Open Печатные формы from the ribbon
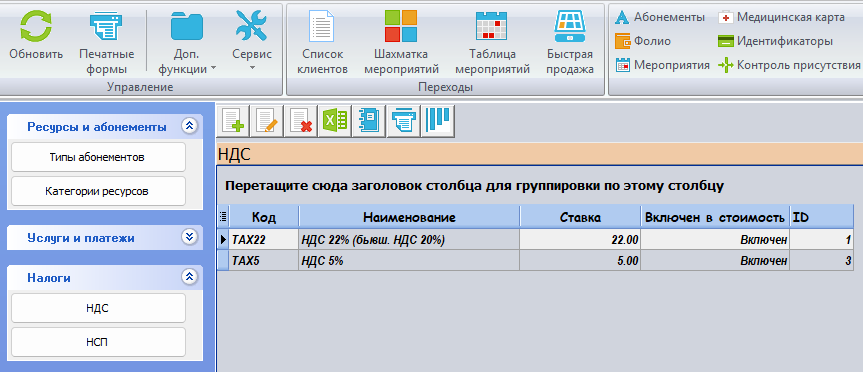The width and height of the screenshot is (863, 372). coord(106,43)
